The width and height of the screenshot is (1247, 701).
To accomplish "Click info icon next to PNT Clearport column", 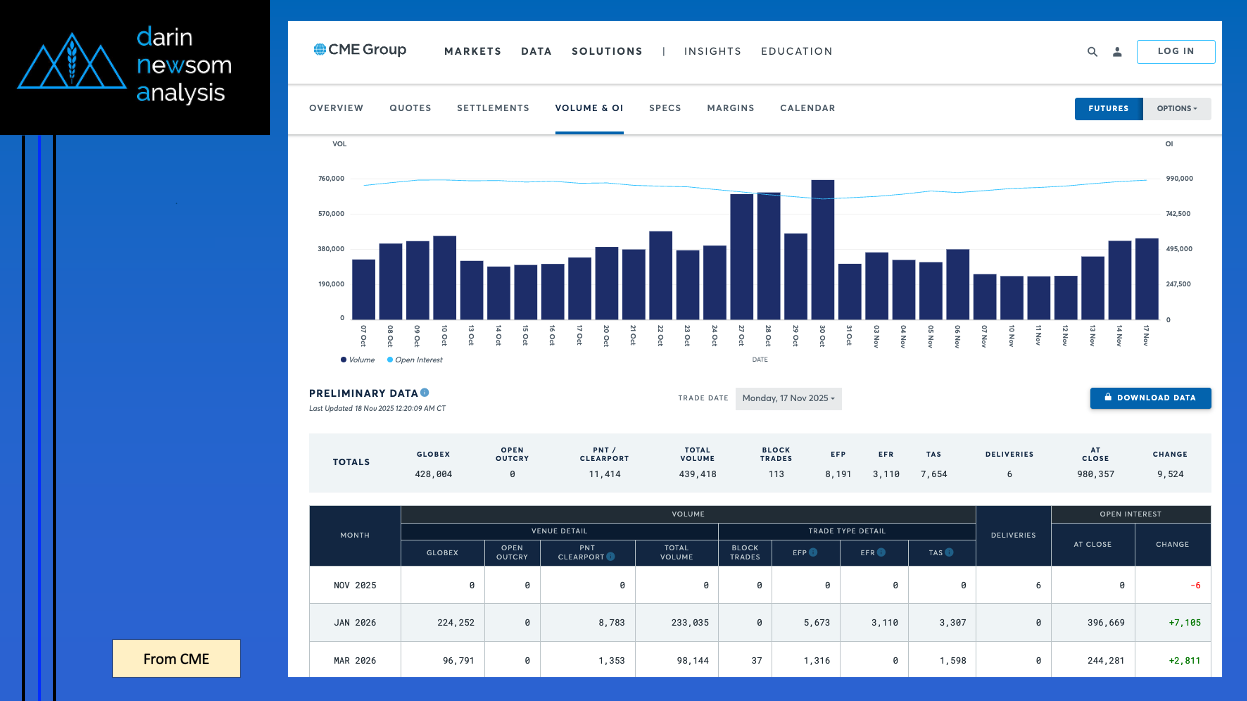I will pos(610,556).
